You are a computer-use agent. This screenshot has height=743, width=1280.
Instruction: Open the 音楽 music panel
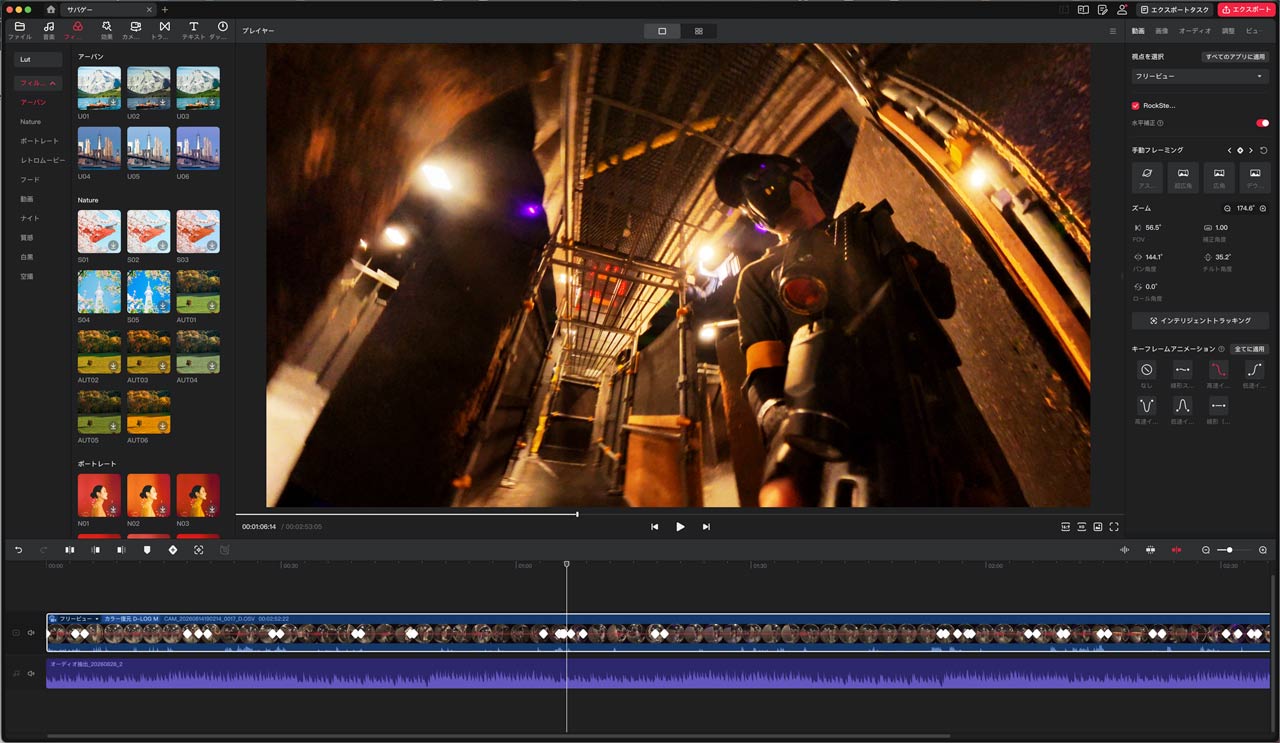point(49,30)
